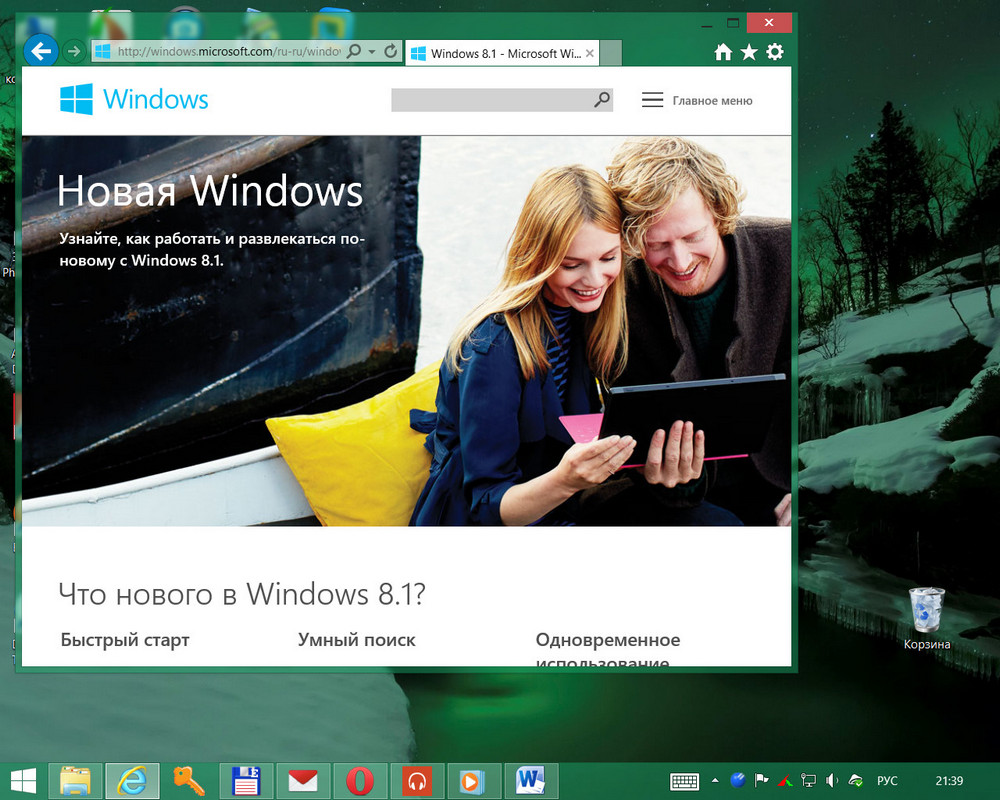Launch Microsoft Word from the taskbar

[x=531, y=781]
